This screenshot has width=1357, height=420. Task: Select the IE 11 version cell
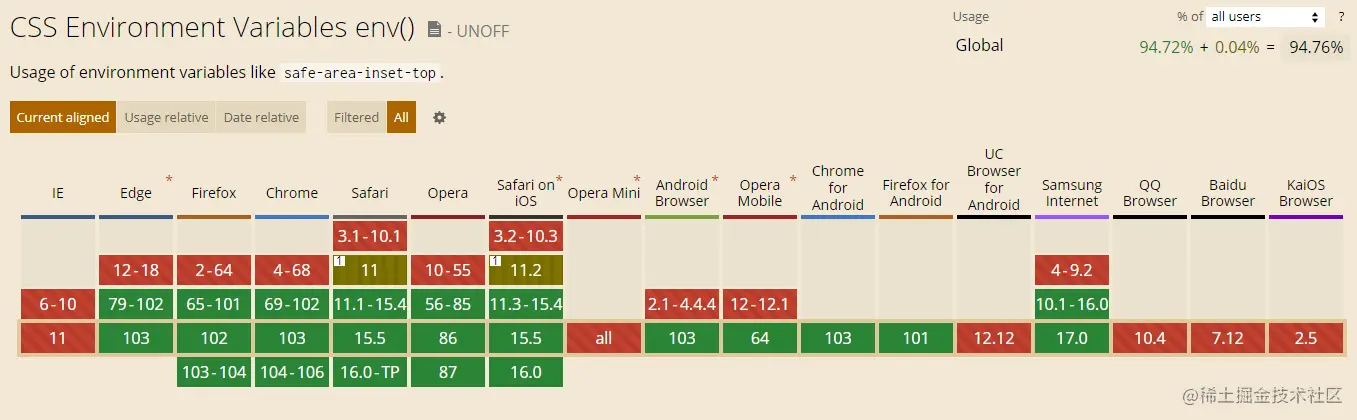pyautogui.click(x=58, y=338)
